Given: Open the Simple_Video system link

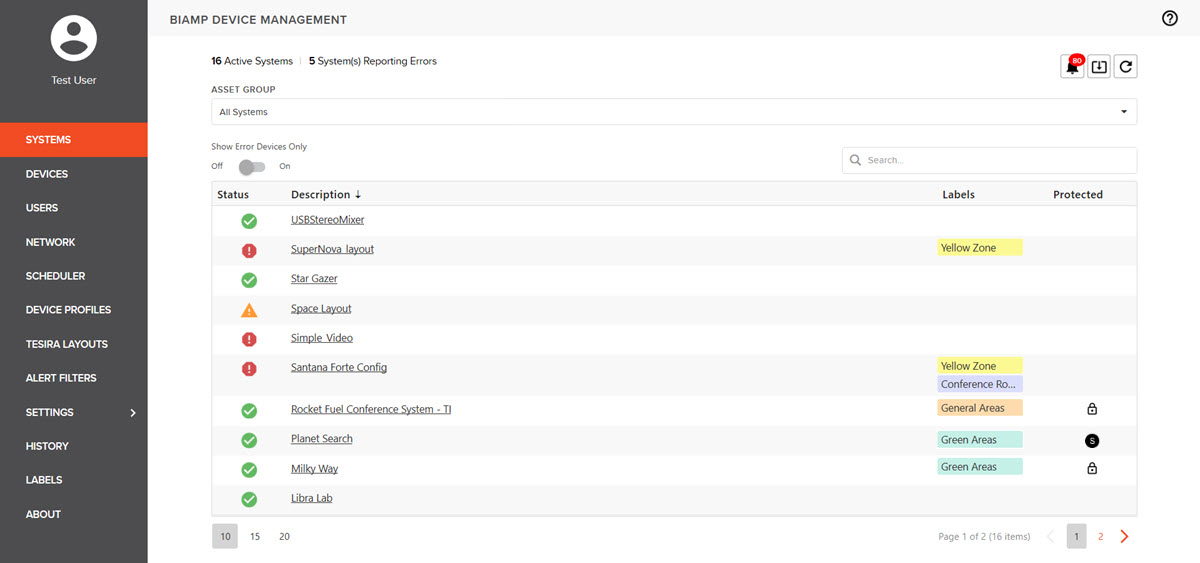Looking at the screenshot, I should (x=322, y=338).
